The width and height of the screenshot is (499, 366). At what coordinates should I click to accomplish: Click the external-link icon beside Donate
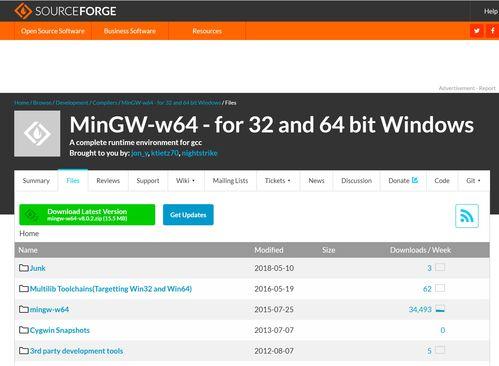point(415,180)
